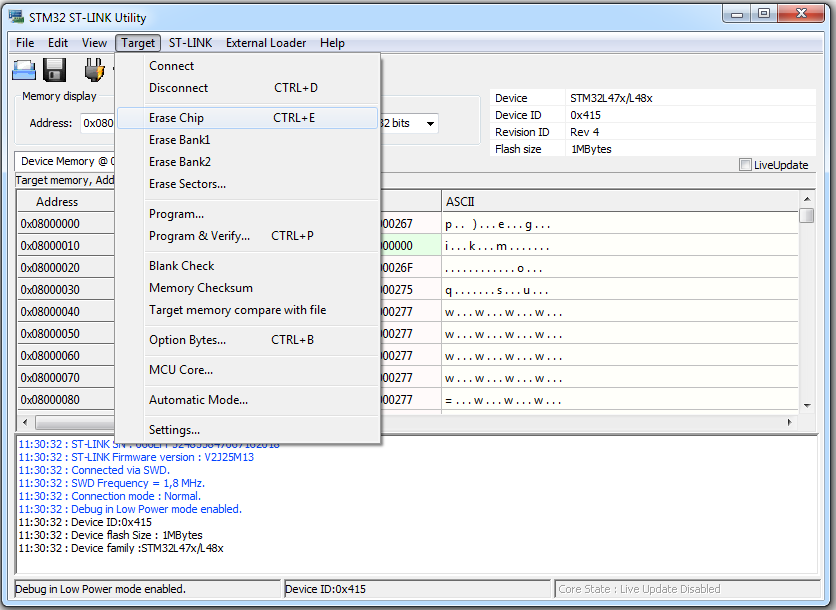This screenshot has height=610, width=836.
Task: Open the View menu
Action: pos(94,43)
